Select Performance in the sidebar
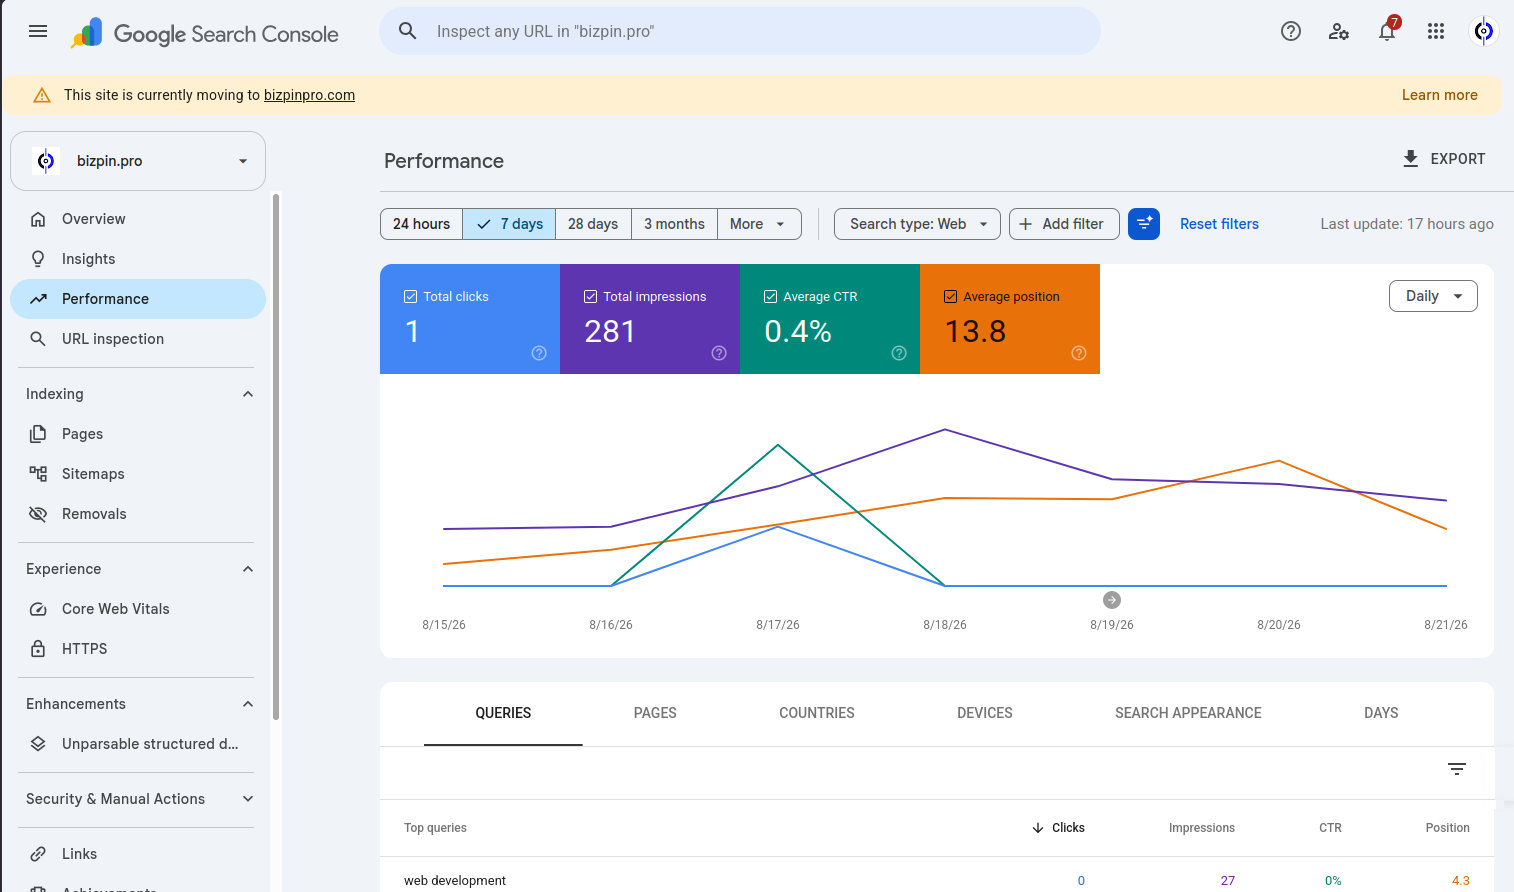Viewport: 1514px width, 892px height. pyautogui.click(x=138, y=299)
